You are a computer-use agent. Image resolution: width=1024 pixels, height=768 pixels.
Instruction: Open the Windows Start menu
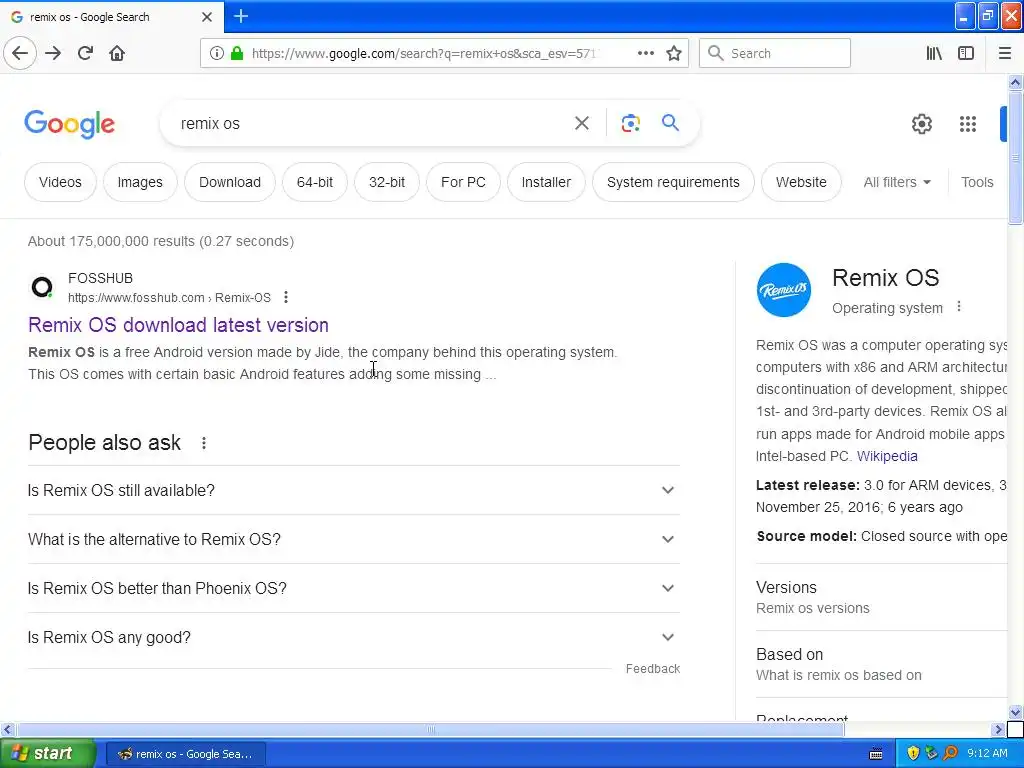point(48,753)
